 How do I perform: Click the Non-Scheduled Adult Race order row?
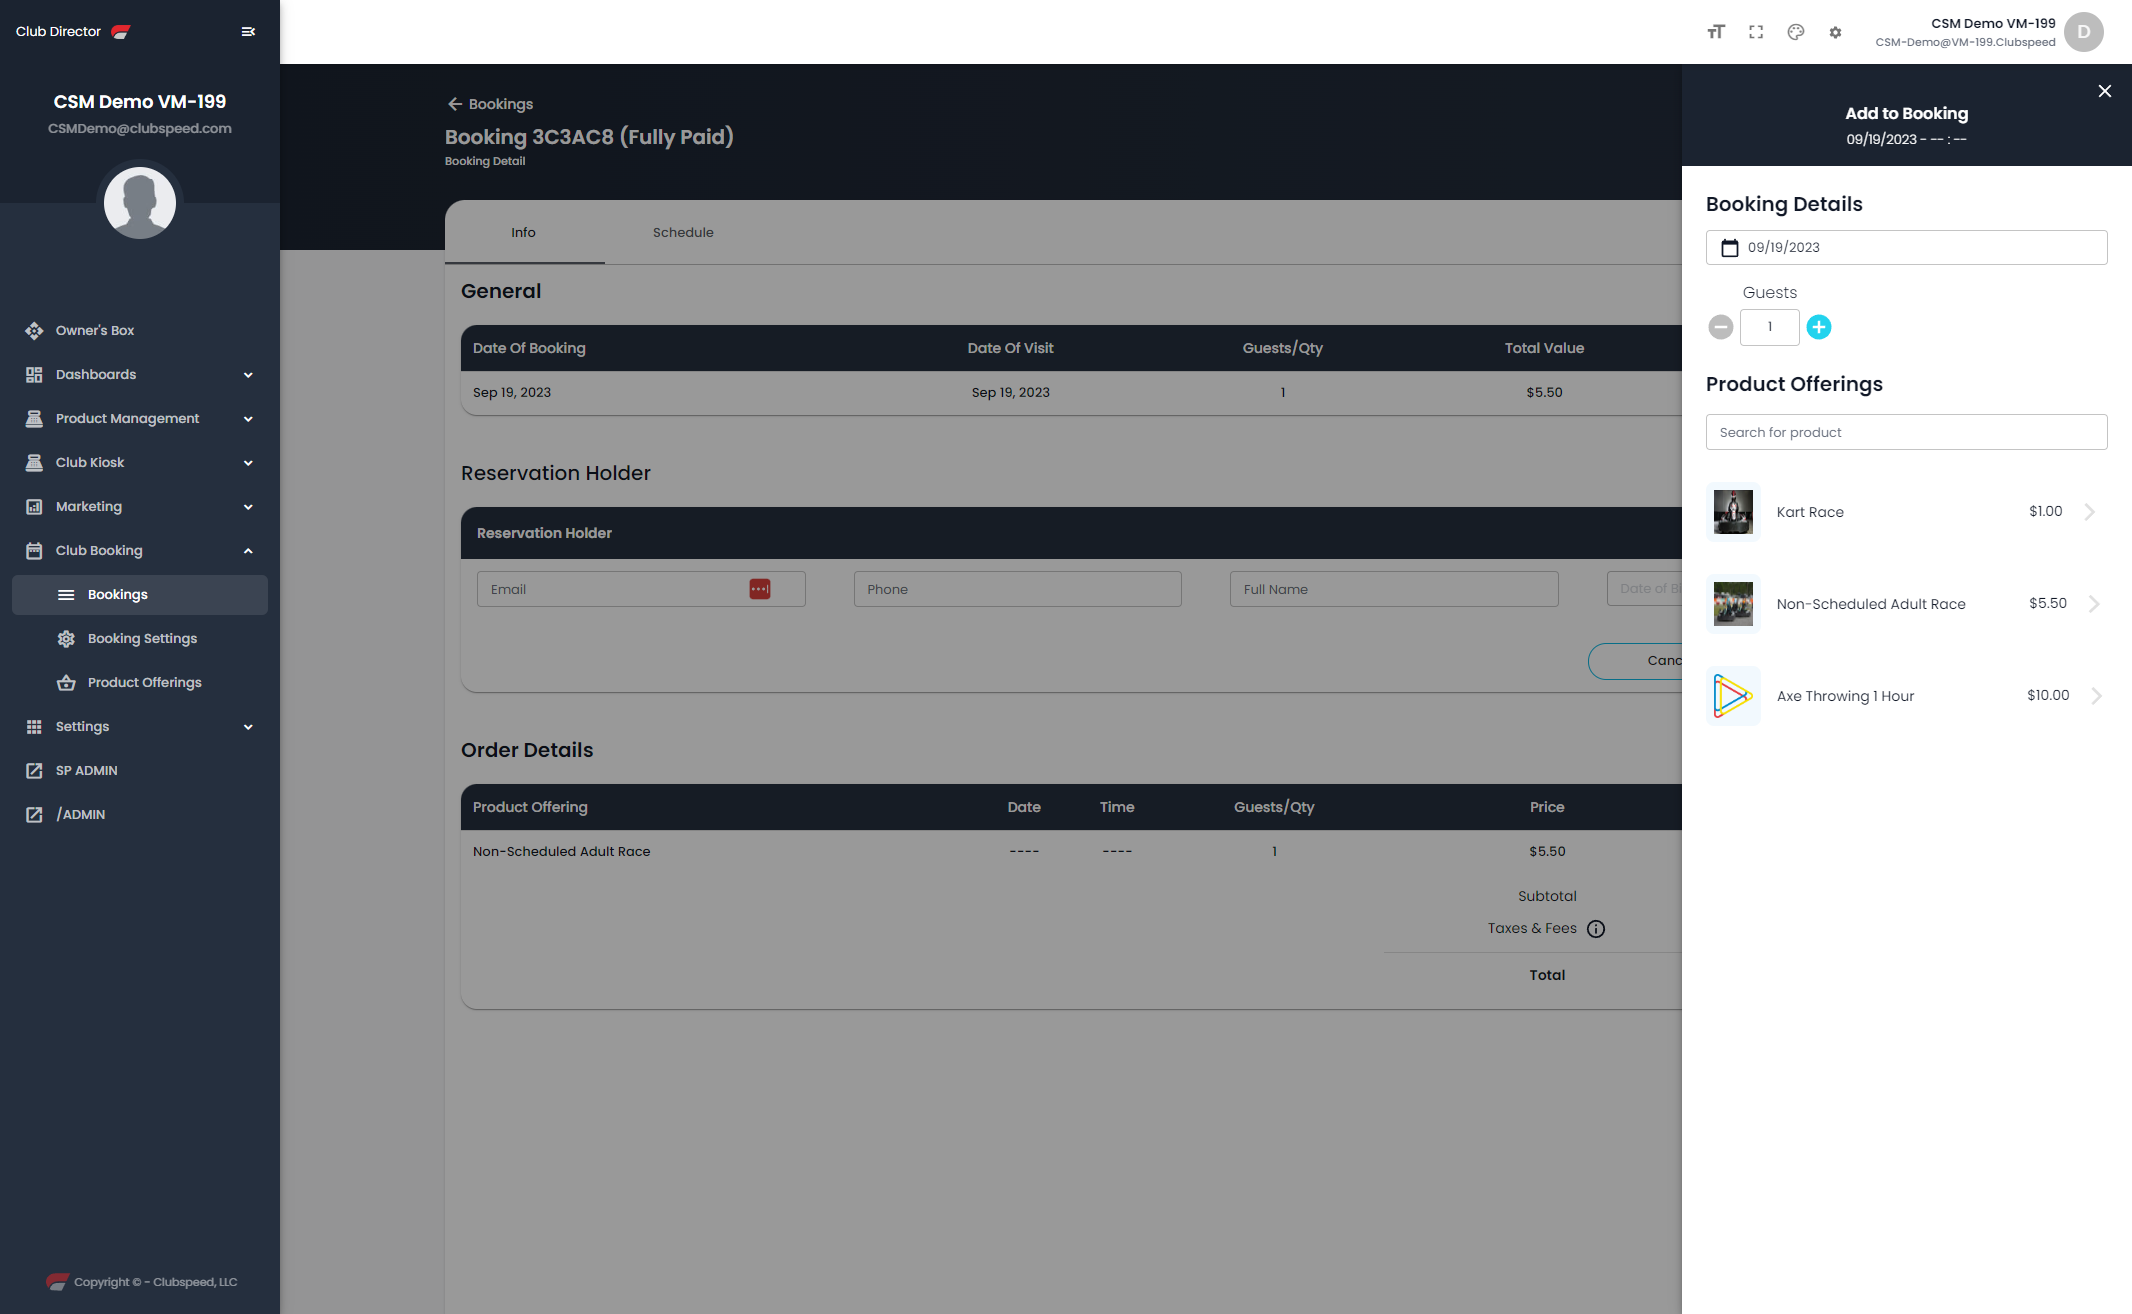tap(1071, 852)
